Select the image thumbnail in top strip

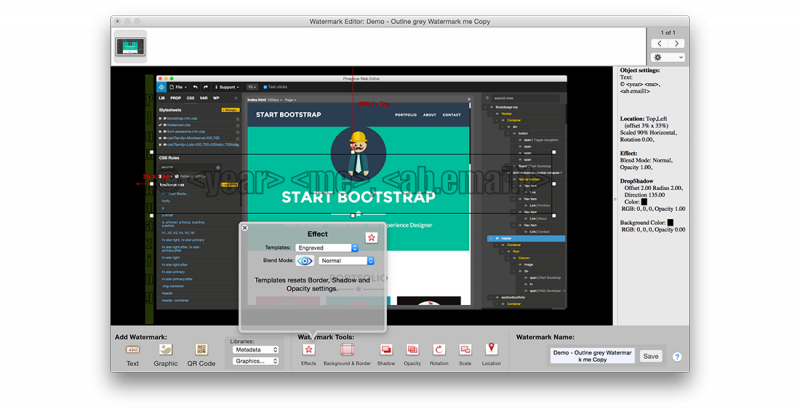(x=130, y=46)
